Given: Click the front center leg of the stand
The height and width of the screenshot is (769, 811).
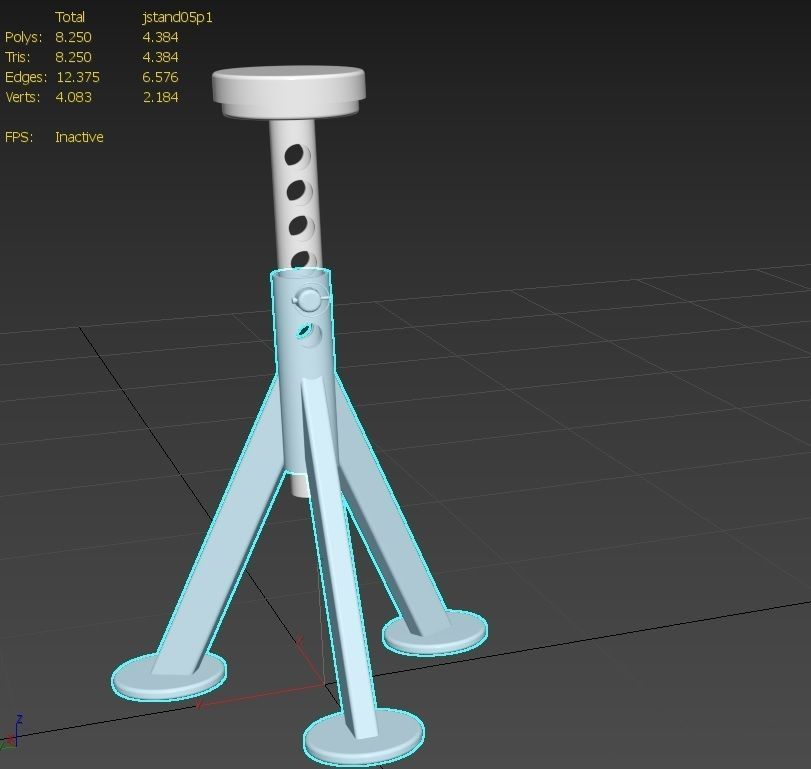Looking at the screenshot, I should point(339,559).
